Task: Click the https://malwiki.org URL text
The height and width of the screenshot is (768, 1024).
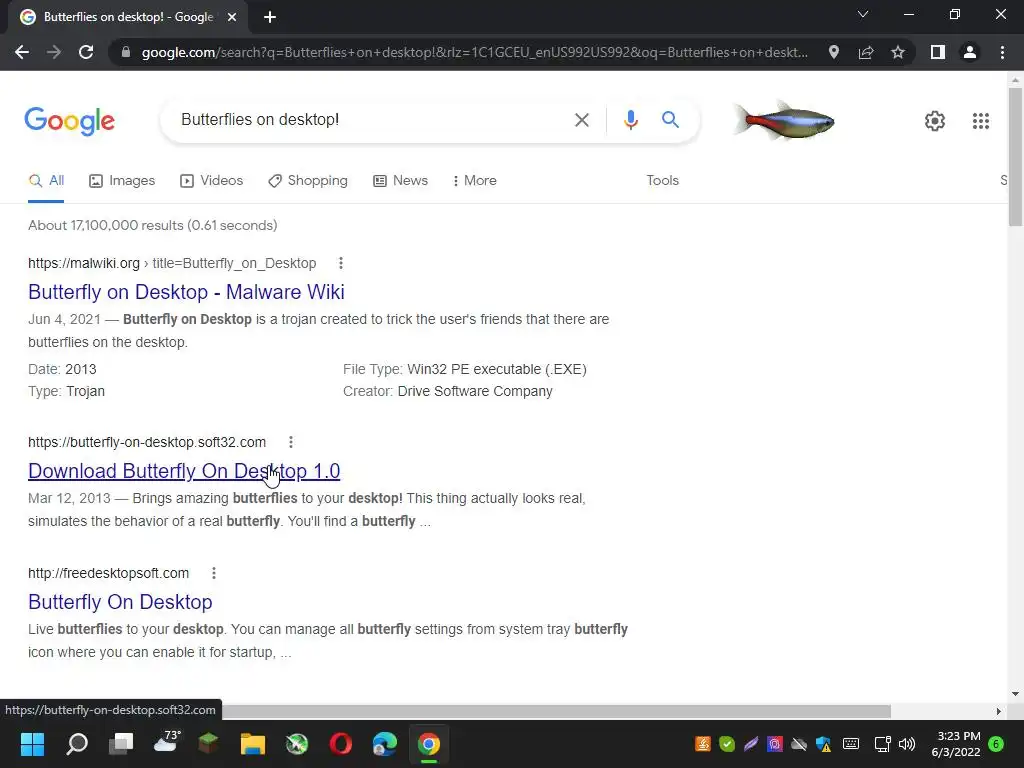Action: (84, 263)
